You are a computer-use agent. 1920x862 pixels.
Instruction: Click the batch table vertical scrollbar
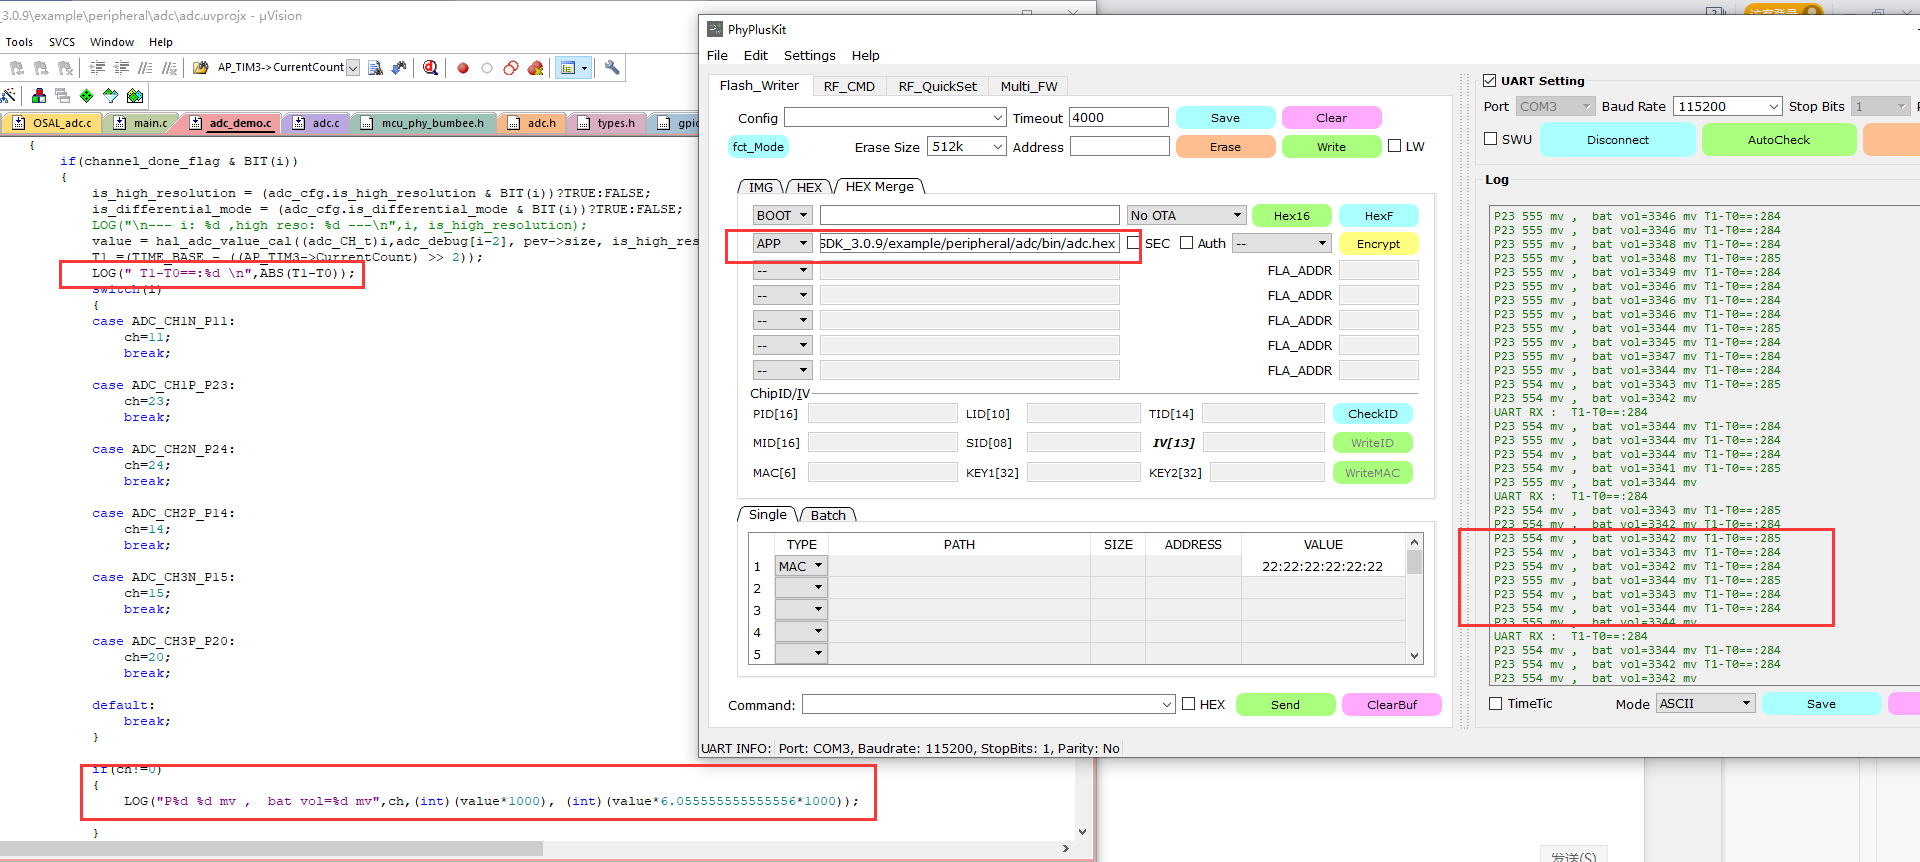pos(1414,598)
